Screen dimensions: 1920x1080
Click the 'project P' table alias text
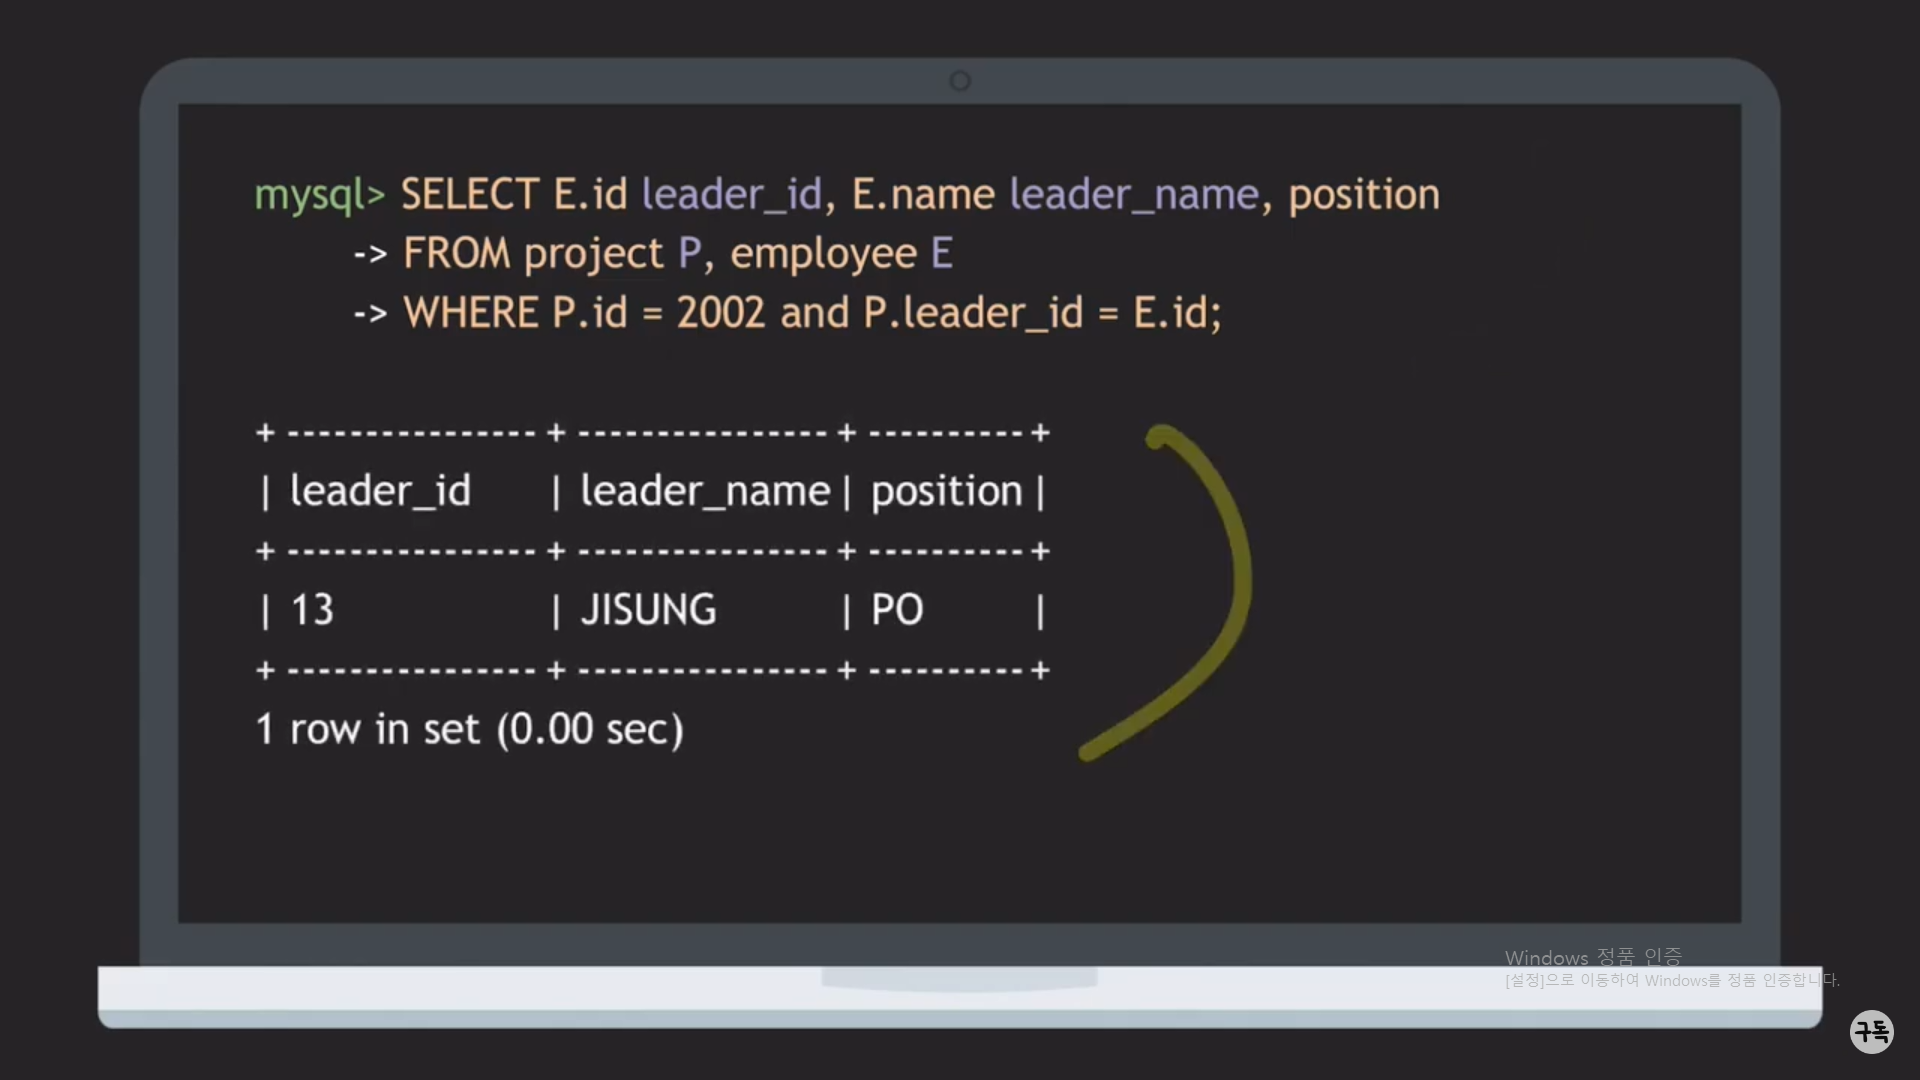612,254
